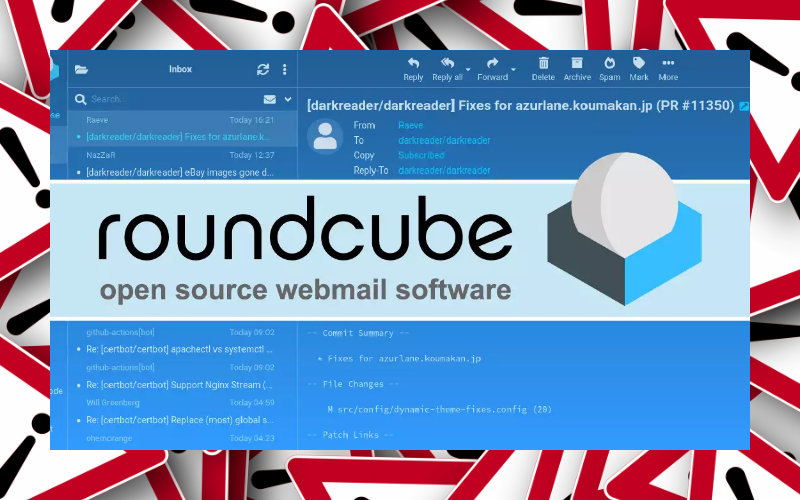The width and height of the screenshot is (800, 500).
Task: Open the Inbox three-dot options menu
Action: click(284, 70)
